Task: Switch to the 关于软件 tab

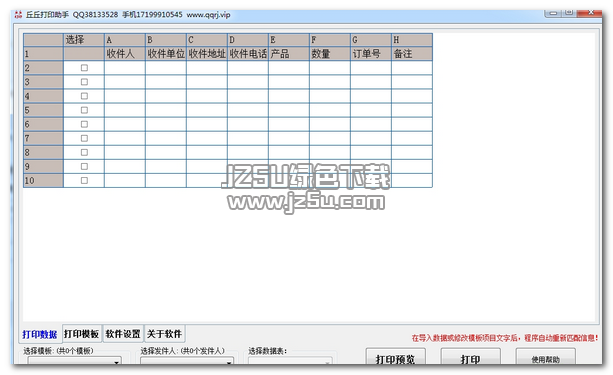Action: [164, 334]
